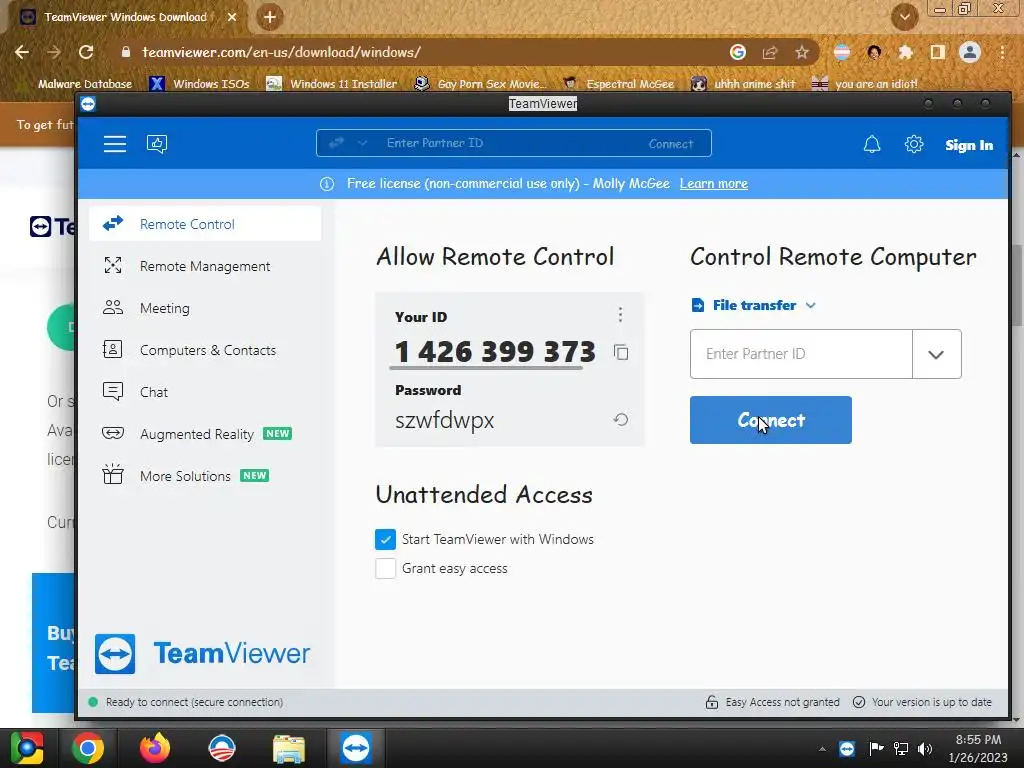Click the TeamViewer logo at bottom left

click(202, 653)
